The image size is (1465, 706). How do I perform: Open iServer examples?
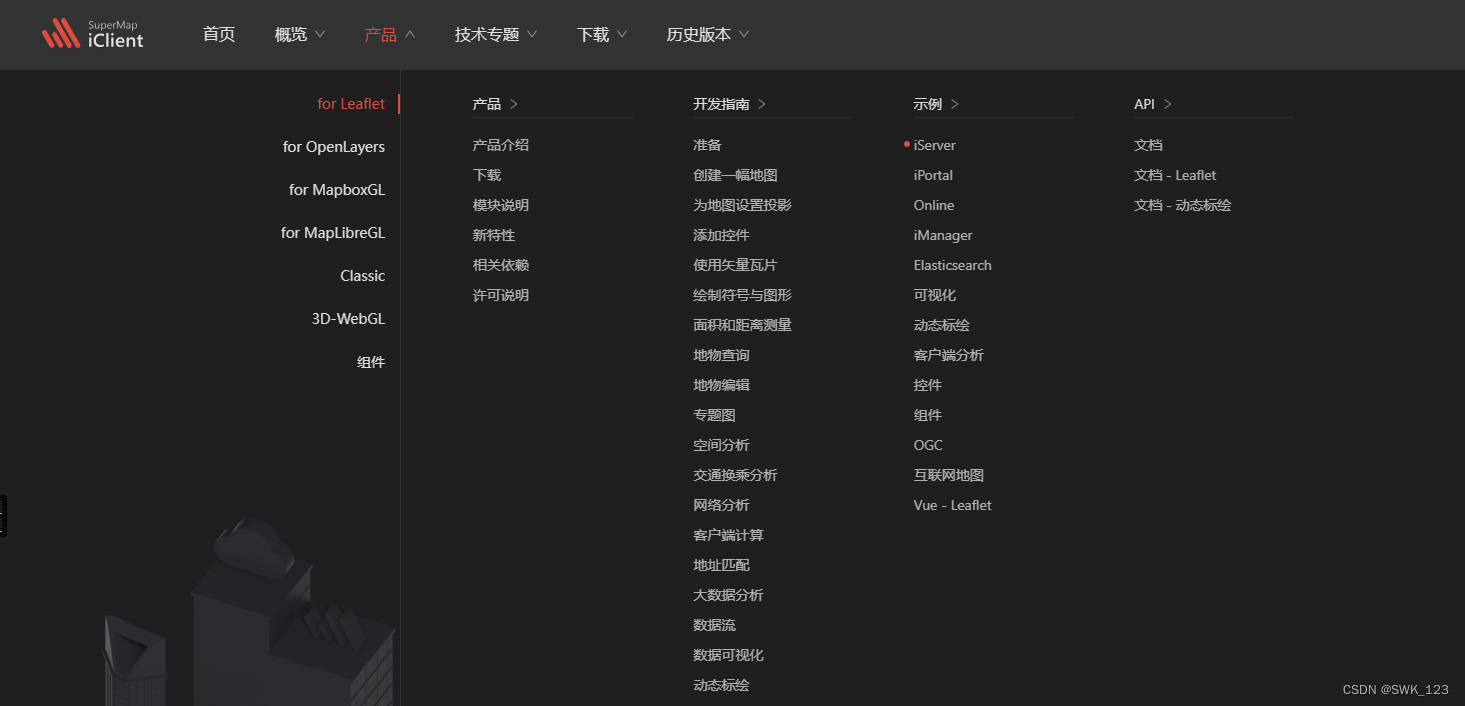[934, 145]
